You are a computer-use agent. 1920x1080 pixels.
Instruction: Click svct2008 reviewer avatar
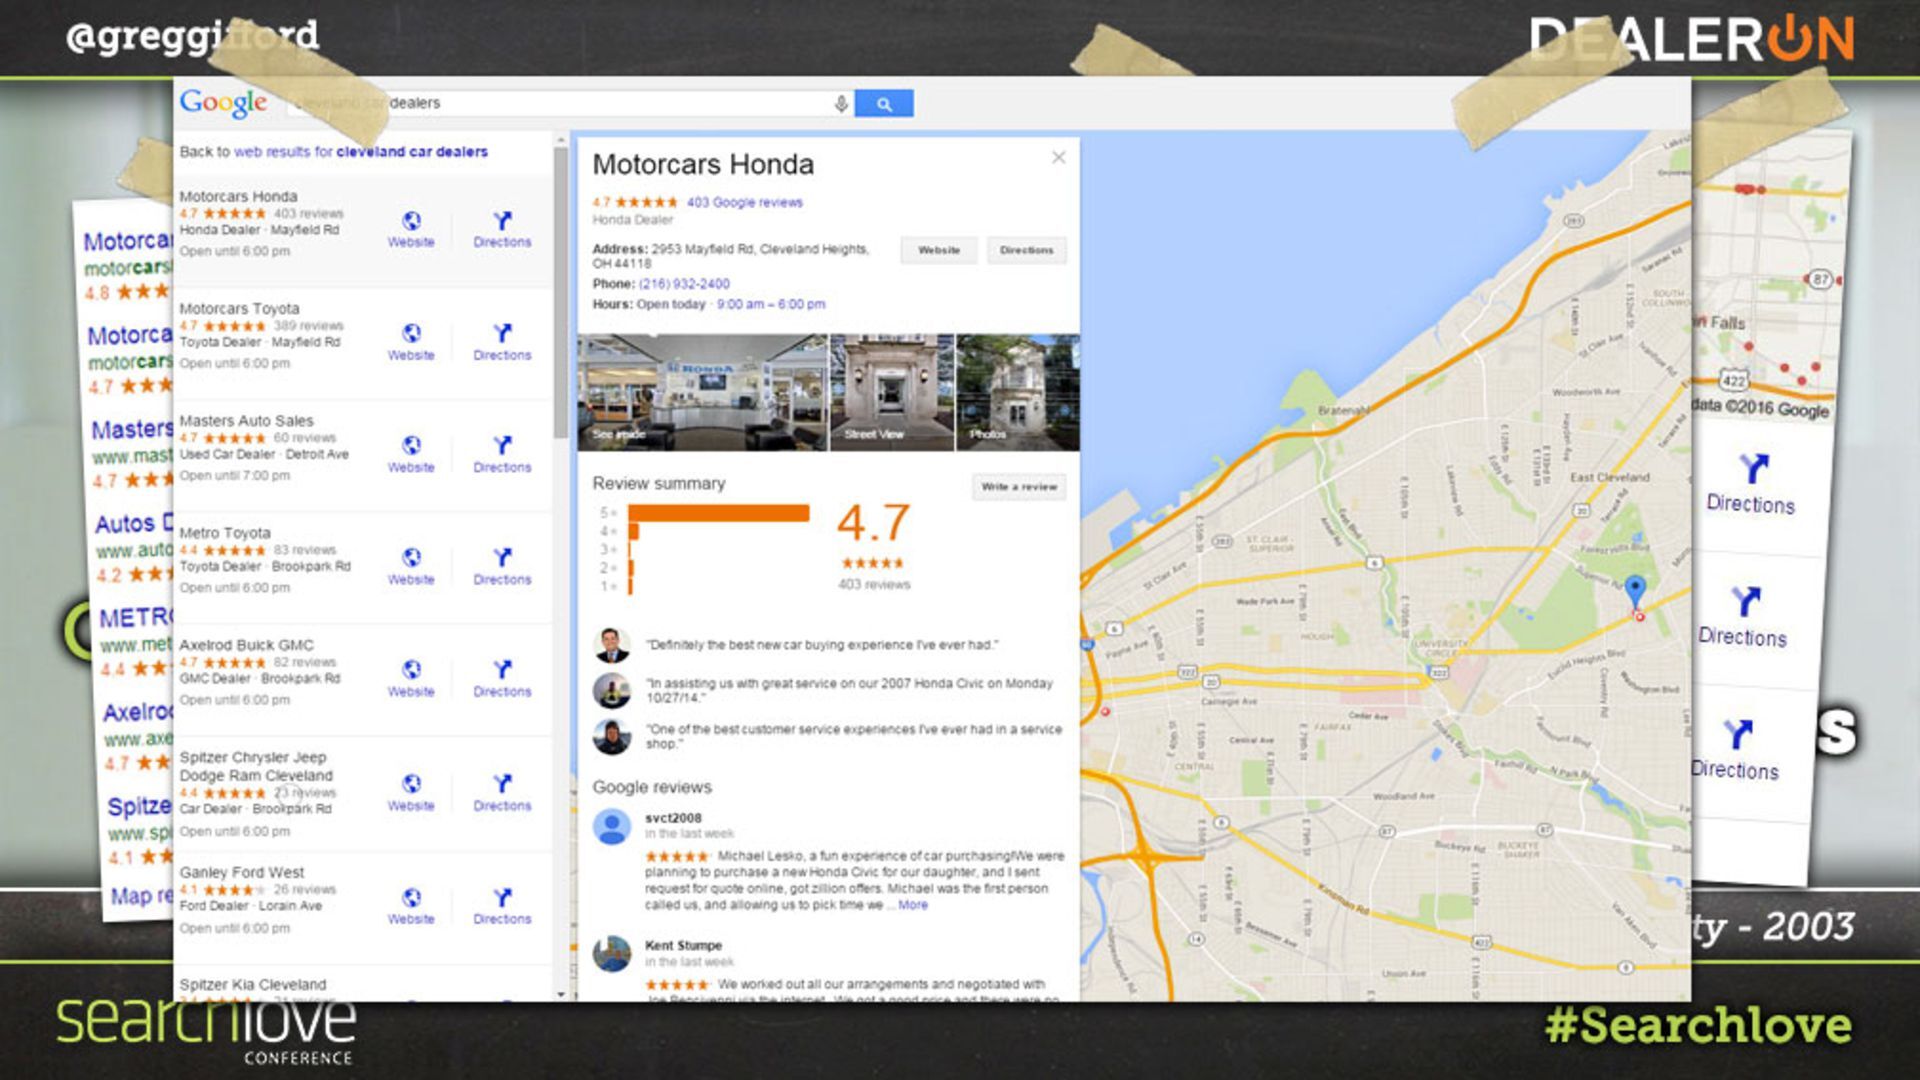tap(612, 827)
